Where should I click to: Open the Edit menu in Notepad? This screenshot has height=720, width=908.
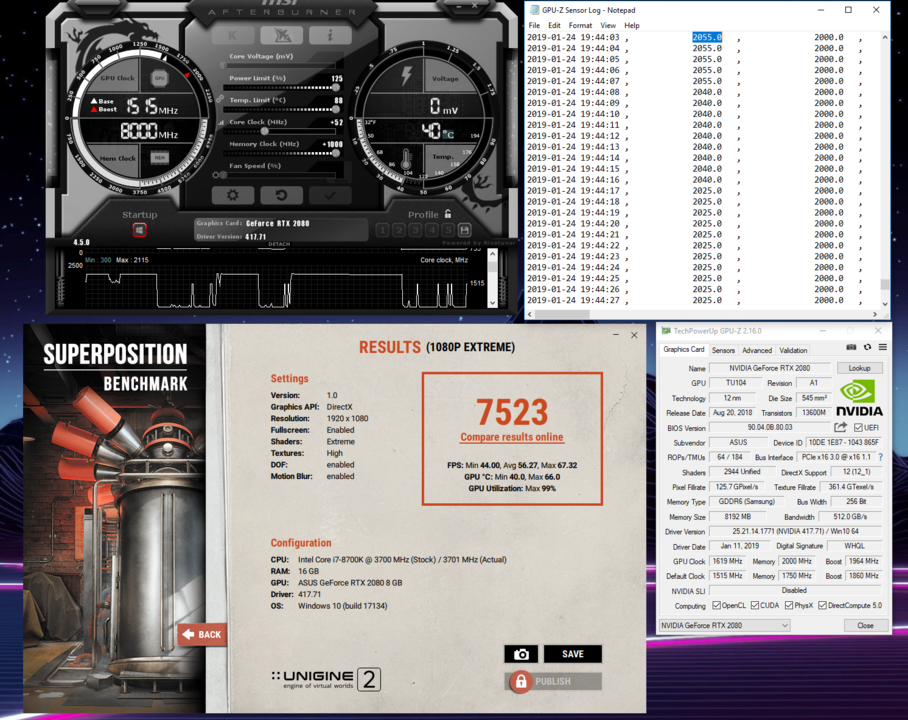pos(554,25)
